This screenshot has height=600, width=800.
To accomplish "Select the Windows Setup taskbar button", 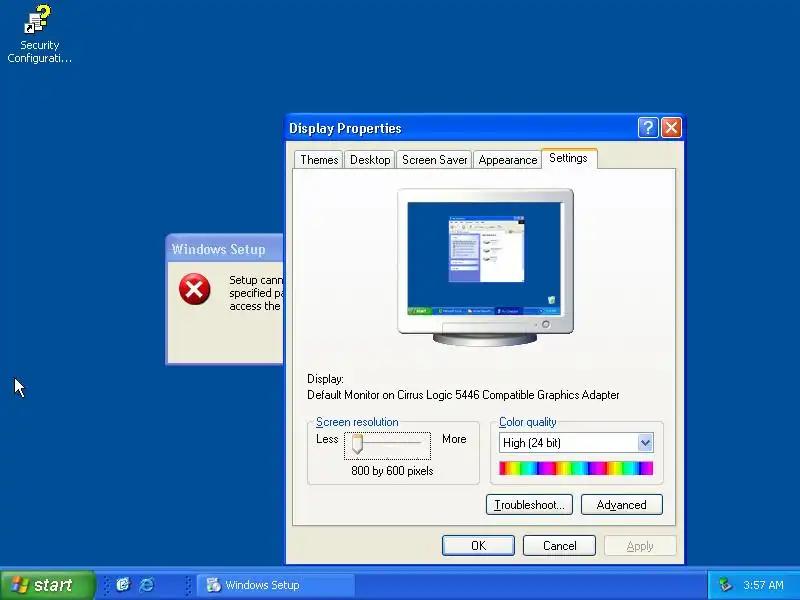I will (276, 585).
